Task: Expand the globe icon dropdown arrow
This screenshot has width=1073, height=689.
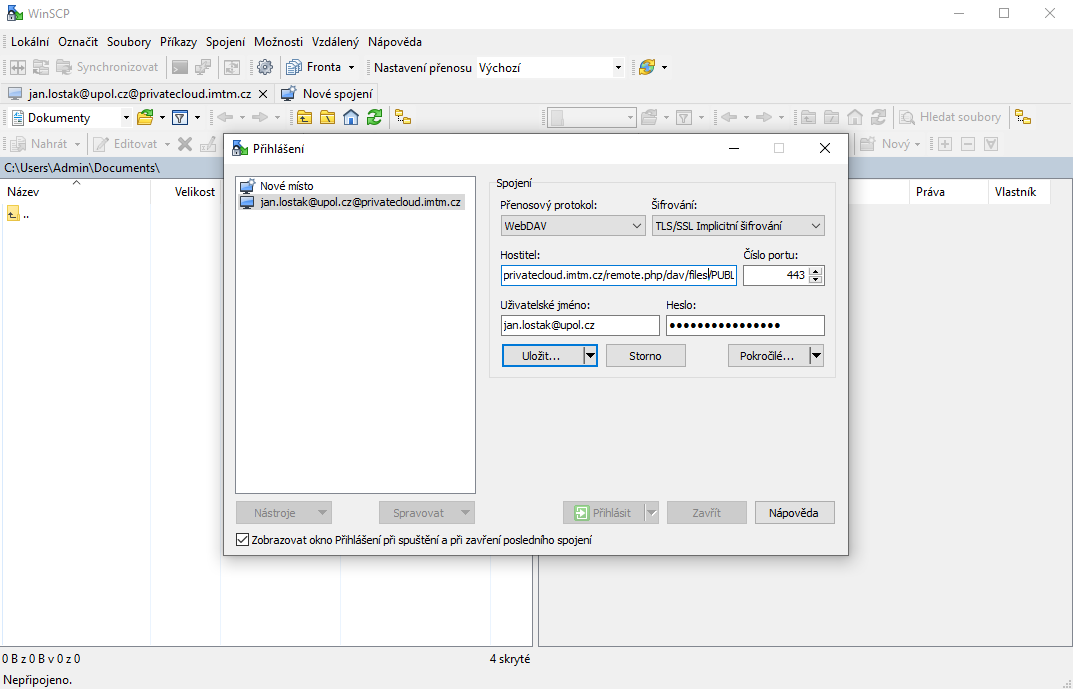Action: [664, 67]
